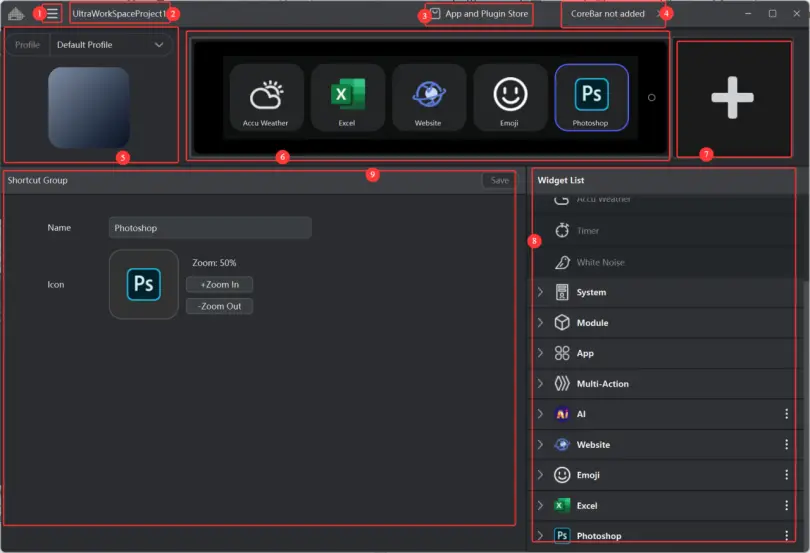Expand the Website category chevron
Viewport: 810px width, 553px height.
point(540,444)
